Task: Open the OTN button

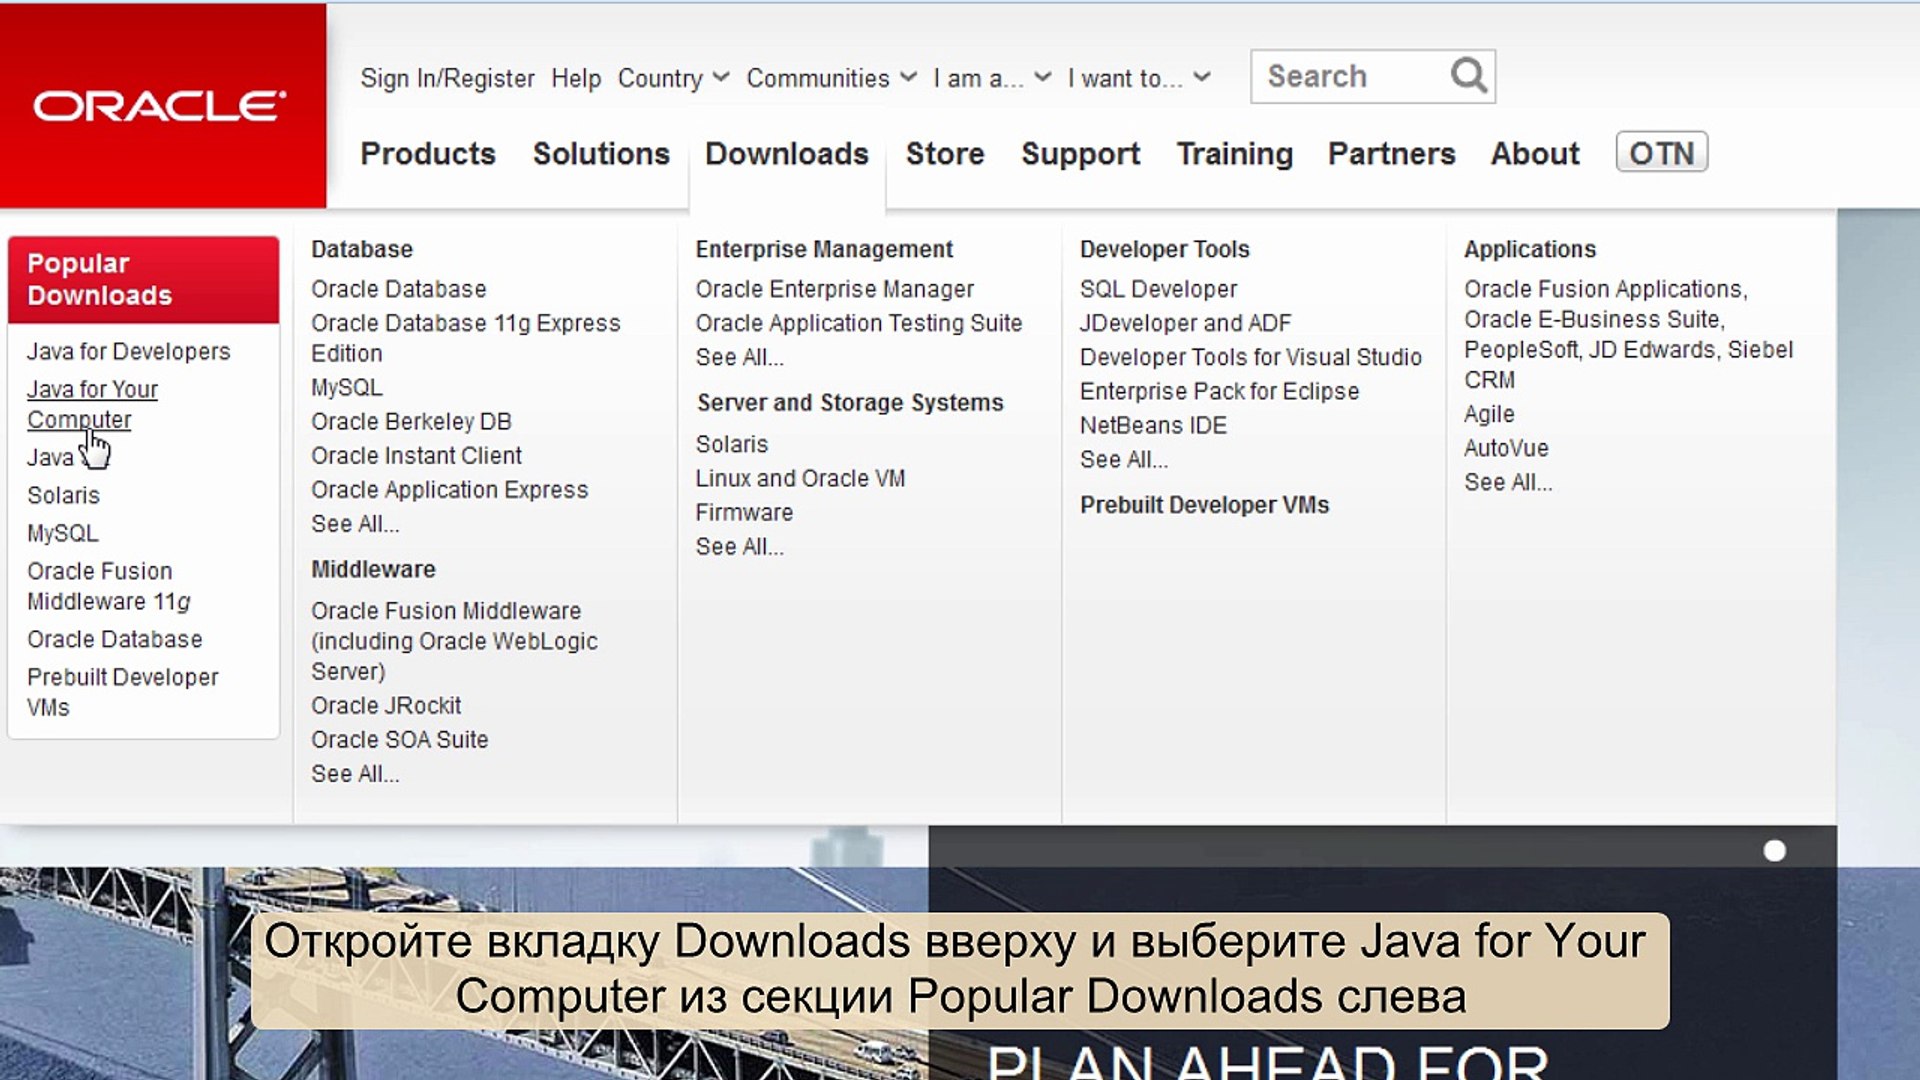Action: click(x=1661, y=153)
